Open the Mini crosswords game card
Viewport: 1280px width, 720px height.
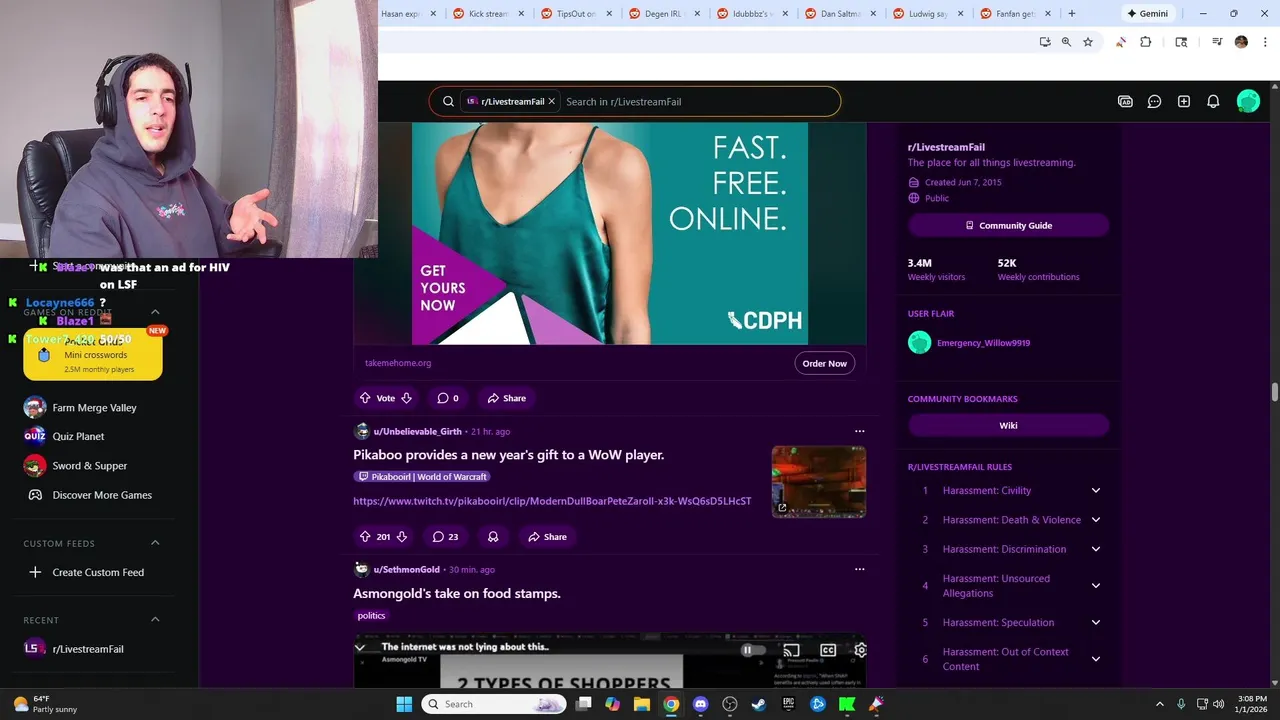(x=93, y=355)
